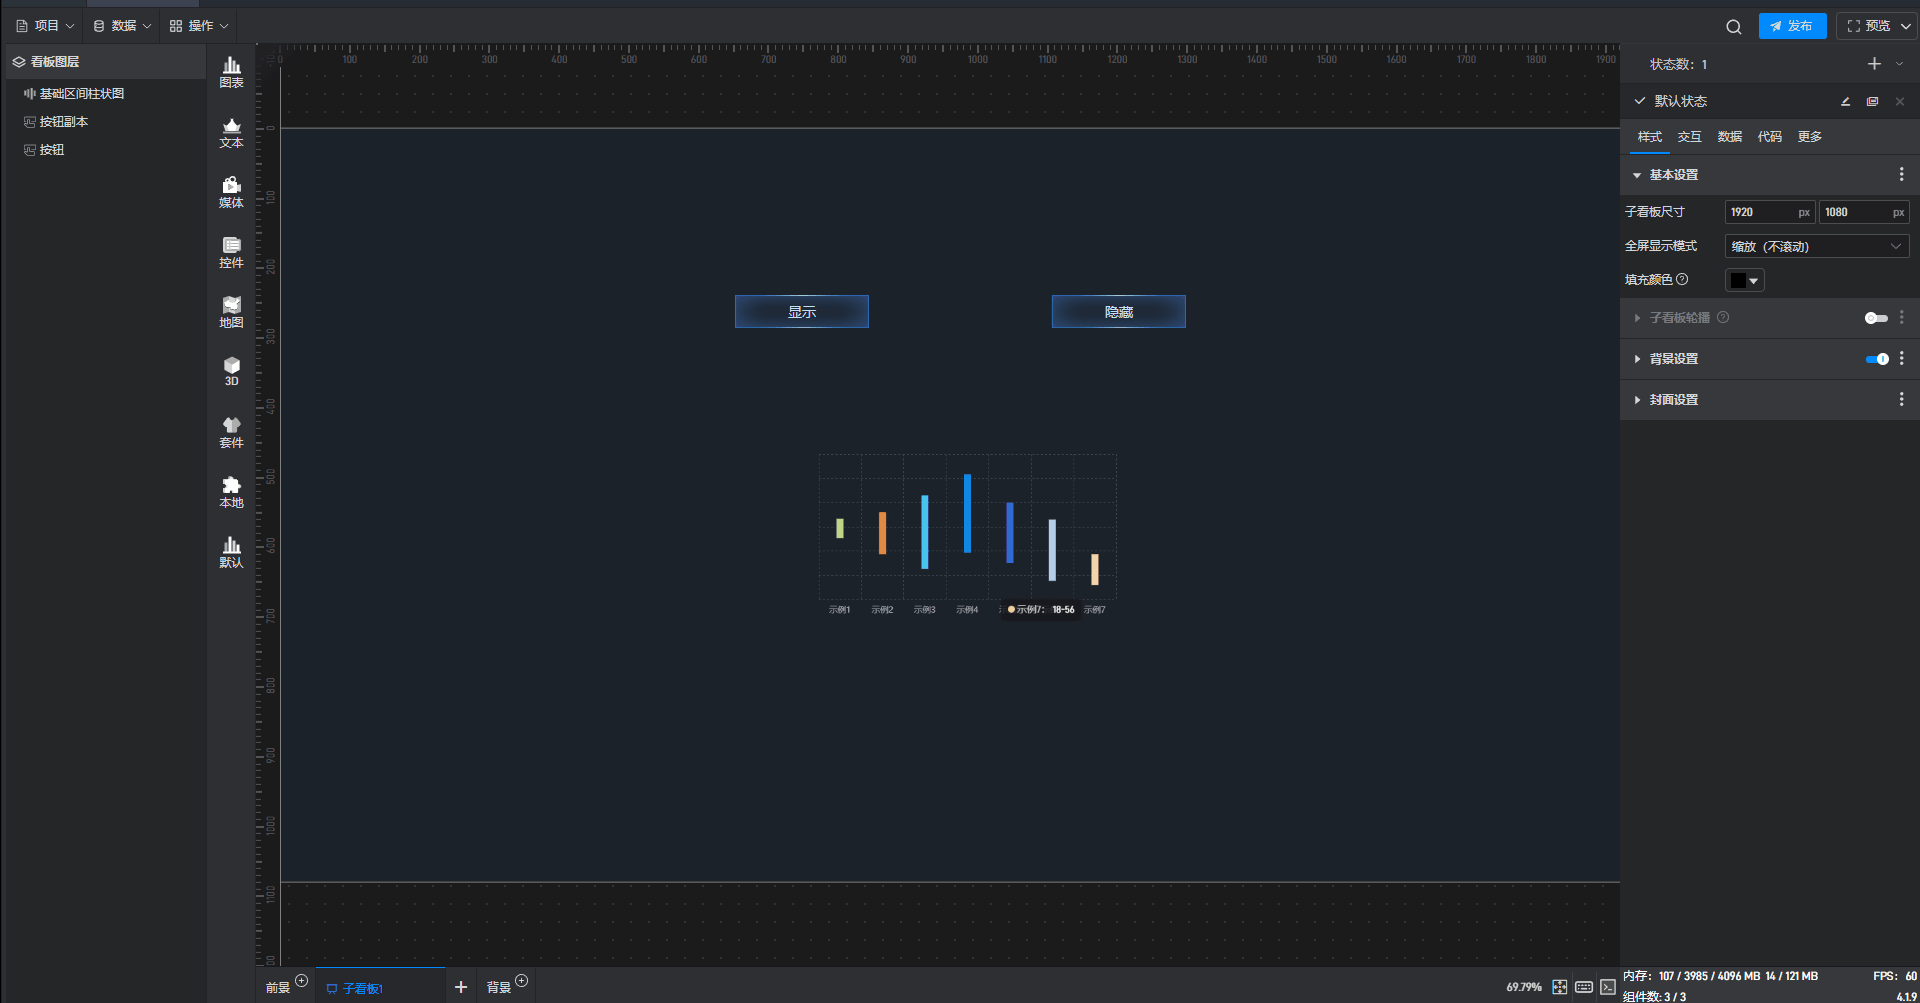Expand the state list chevron beside 状态数
This screenshot has height=1003, width=1920.
[x=1900, y=64]
